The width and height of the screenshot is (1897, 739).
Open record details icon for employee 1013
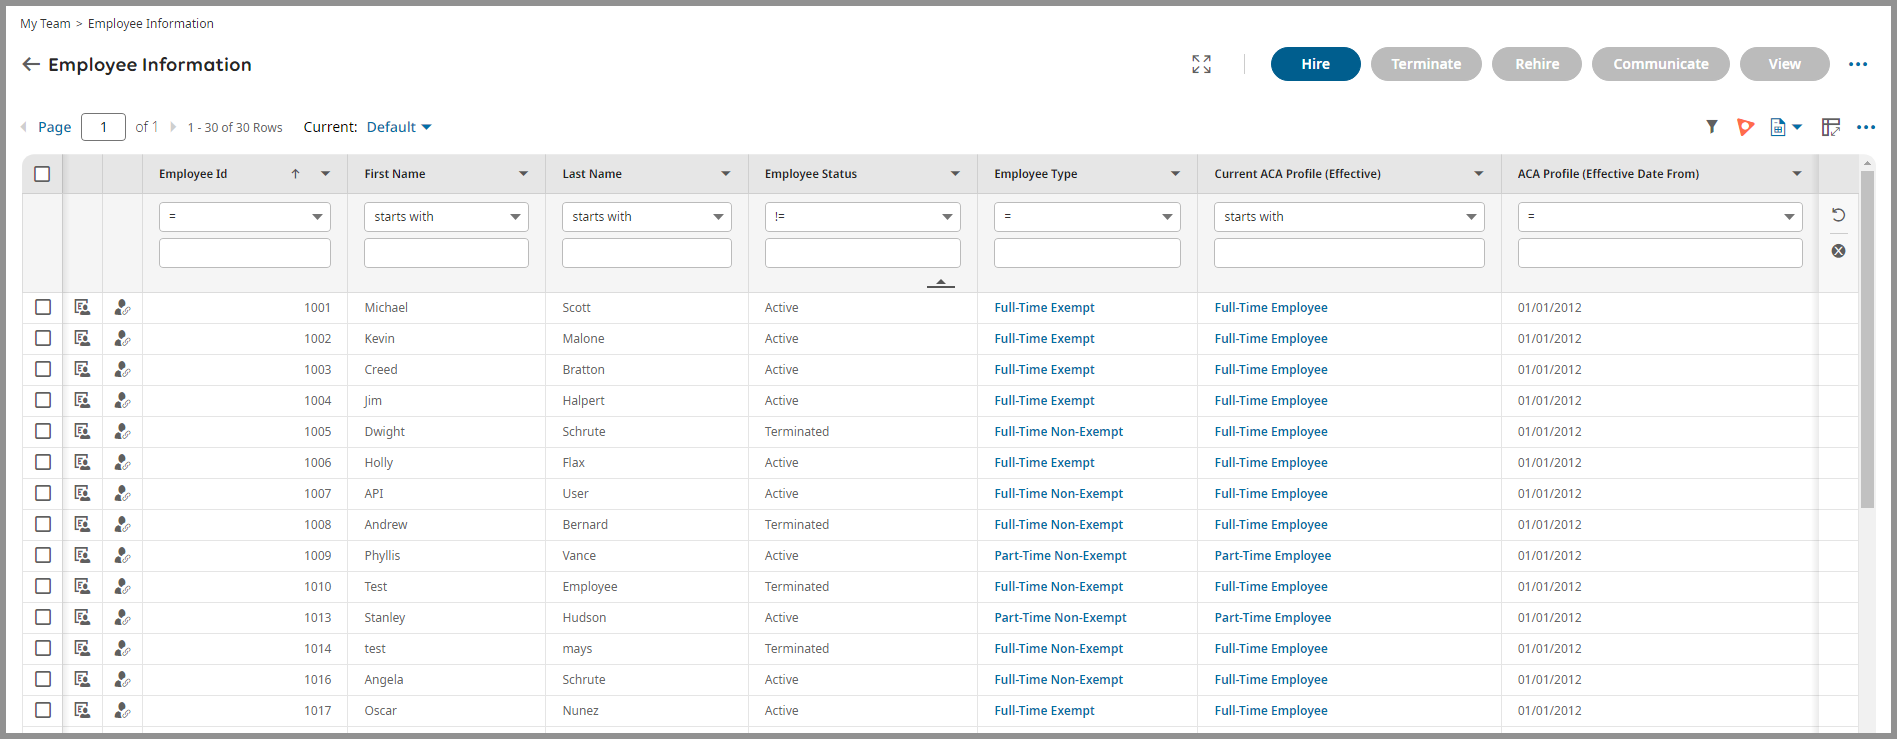coord(82,618)
